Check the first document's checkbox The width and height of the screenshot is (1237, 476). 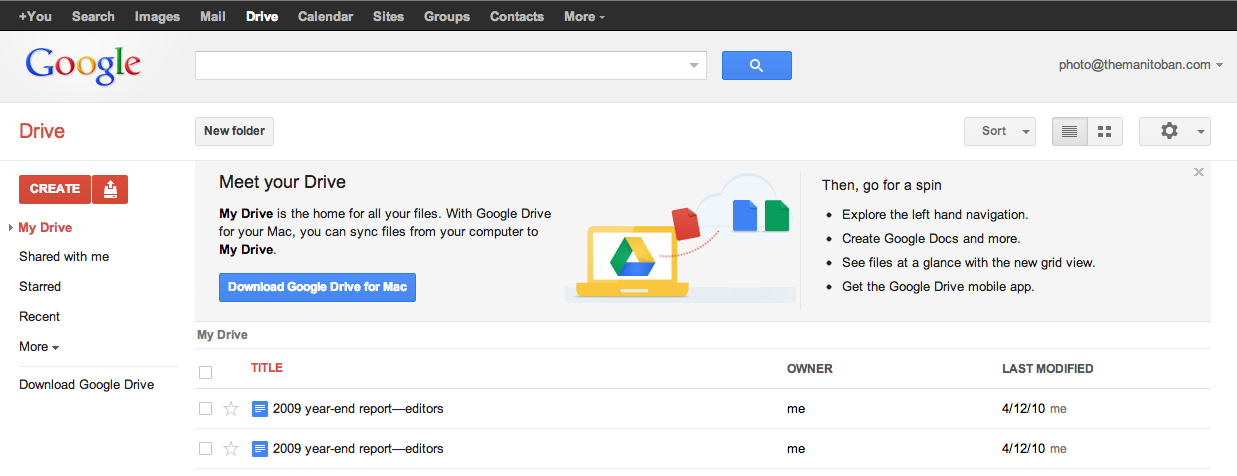click(206, 408)
